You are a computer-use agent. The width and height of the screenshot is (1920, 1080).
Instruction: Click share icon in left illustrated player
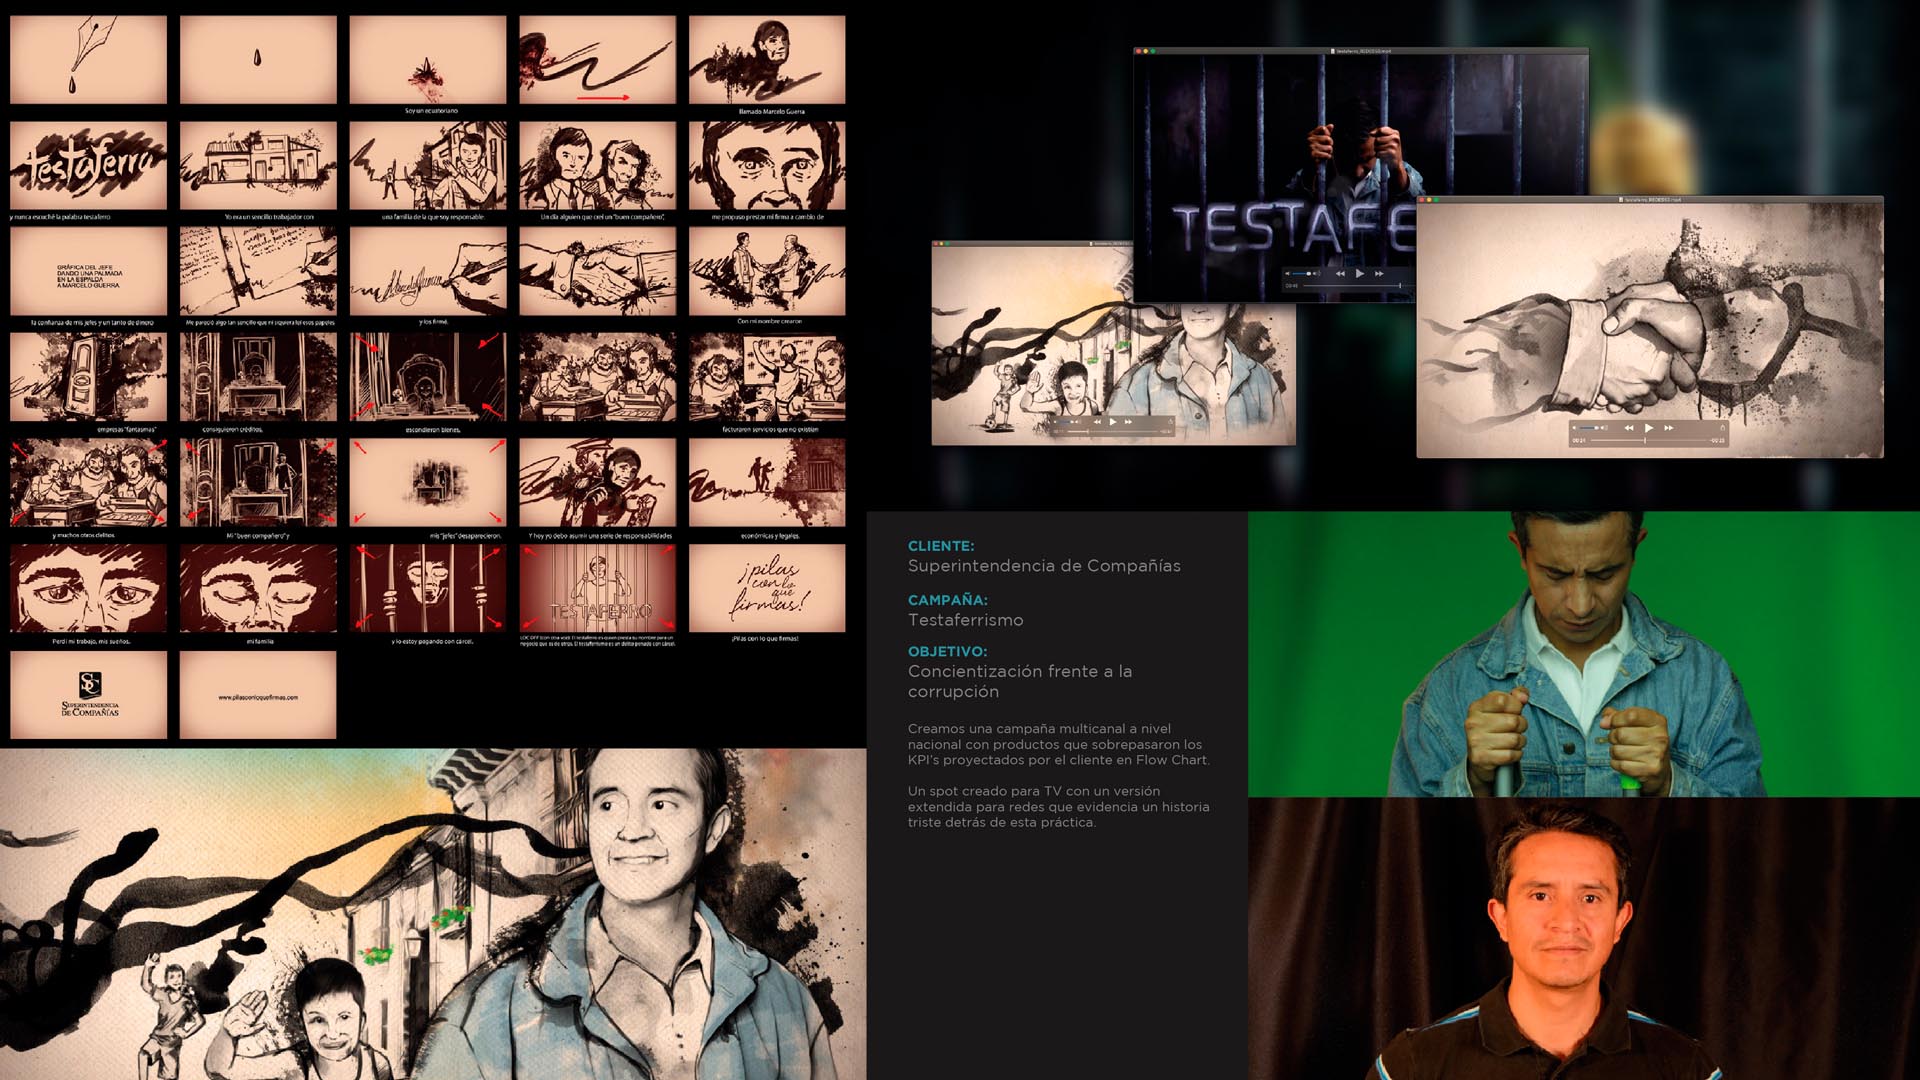[1170, 421]
